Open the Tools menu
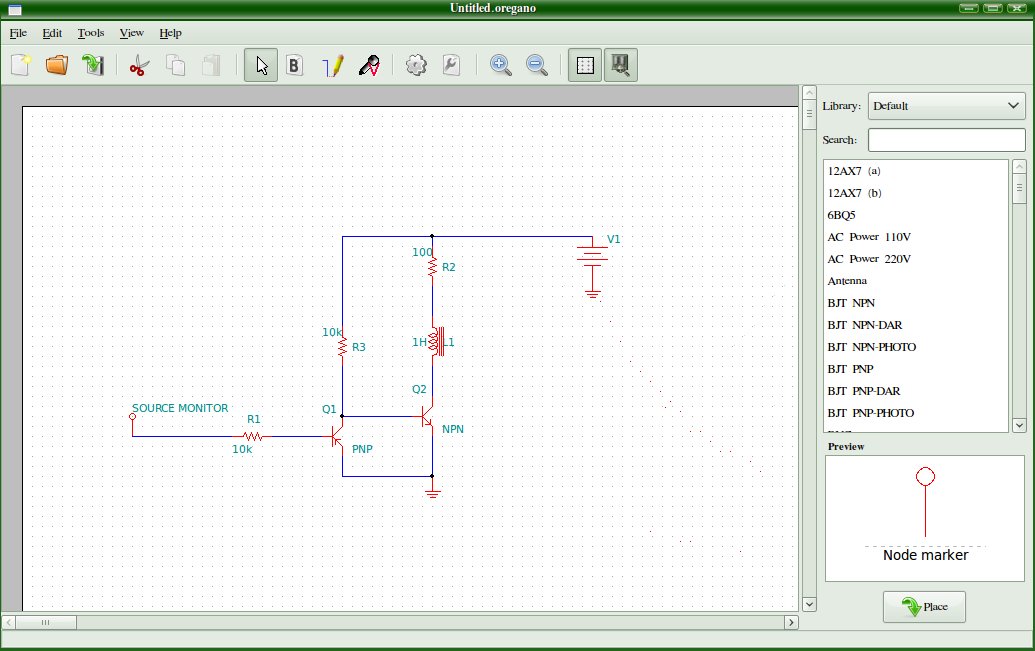The image size is (1035, 651). [90, 33]
